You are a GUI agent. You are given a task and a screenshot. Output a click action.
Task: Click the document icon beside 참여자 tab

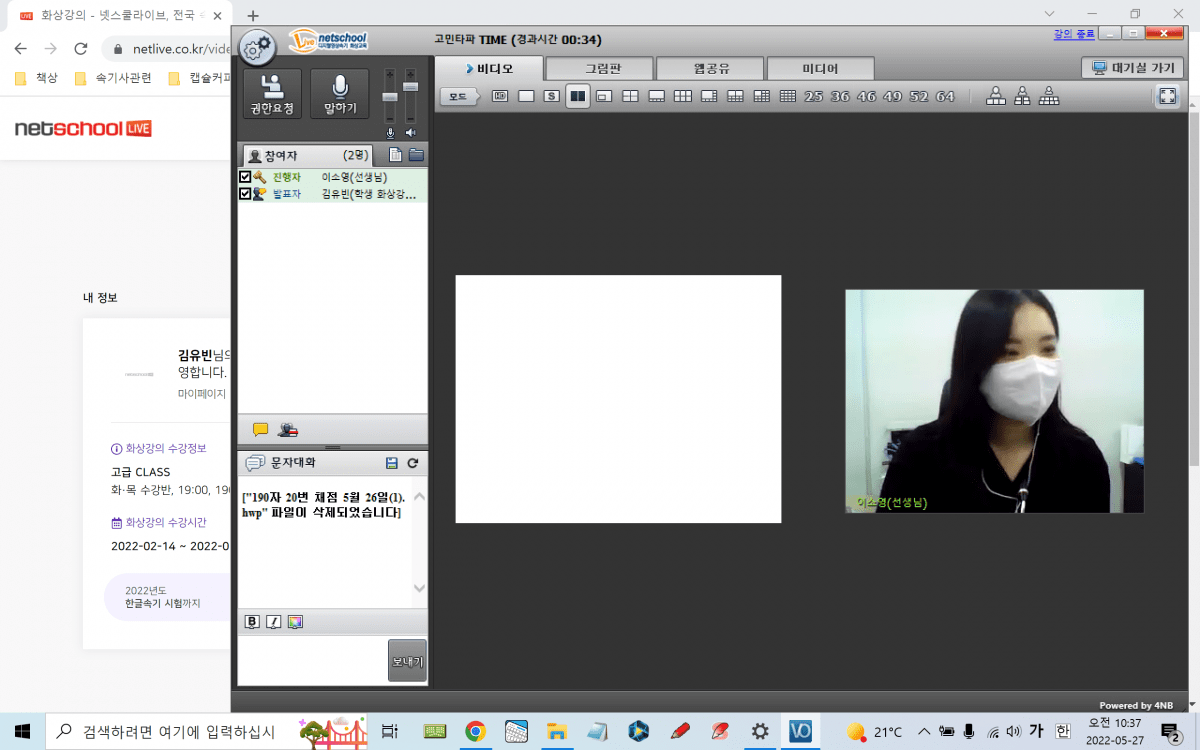coord(395,155)
